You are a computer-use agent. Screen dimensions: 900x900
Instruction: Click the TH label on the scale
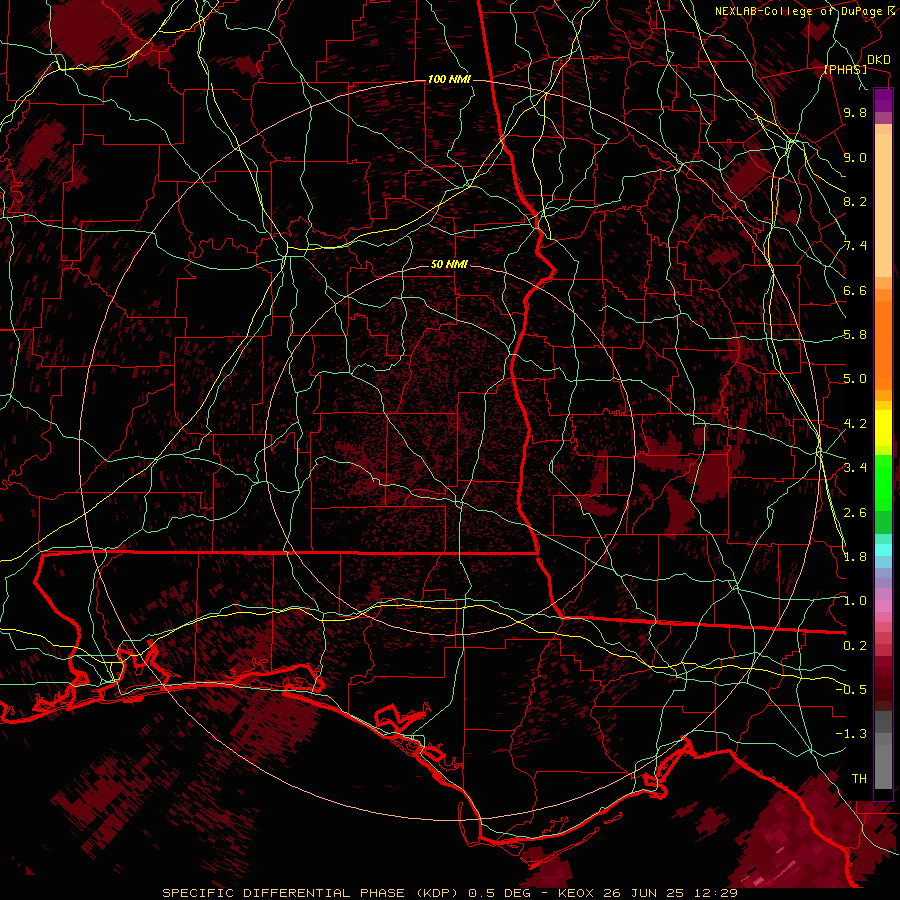859,779
